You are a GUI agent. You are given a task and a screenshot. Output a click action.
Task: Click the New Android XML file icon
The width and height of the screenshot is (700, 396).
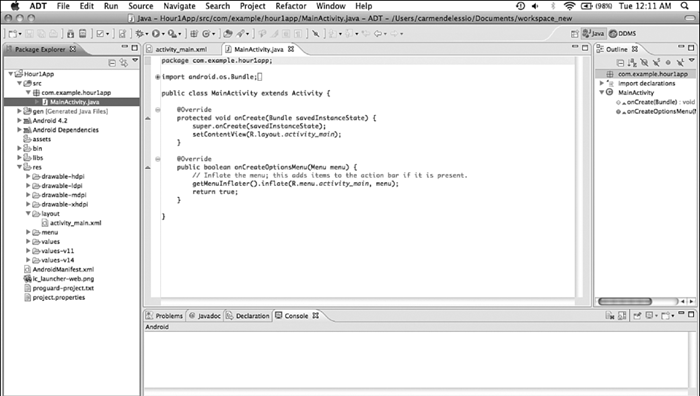122,33
